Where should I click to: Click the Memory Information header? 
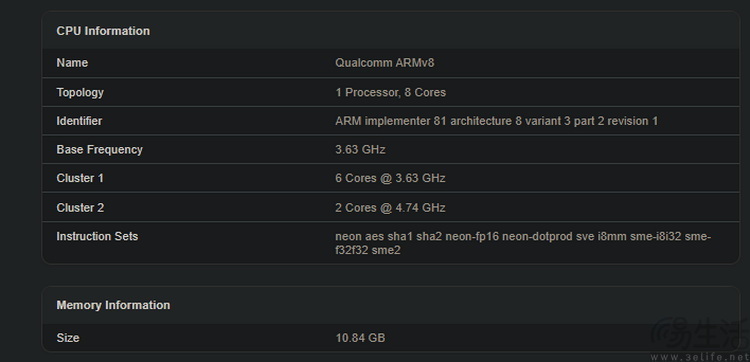pyautogui.click(x=113, y=305)
